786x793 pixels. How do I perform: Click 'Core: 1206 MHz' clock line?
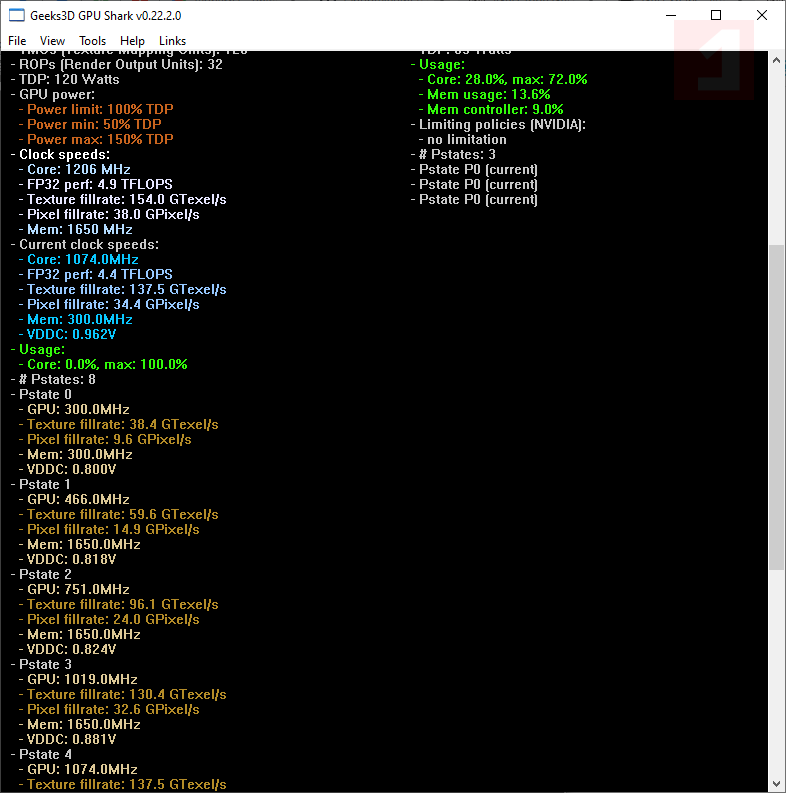point(75,169)
